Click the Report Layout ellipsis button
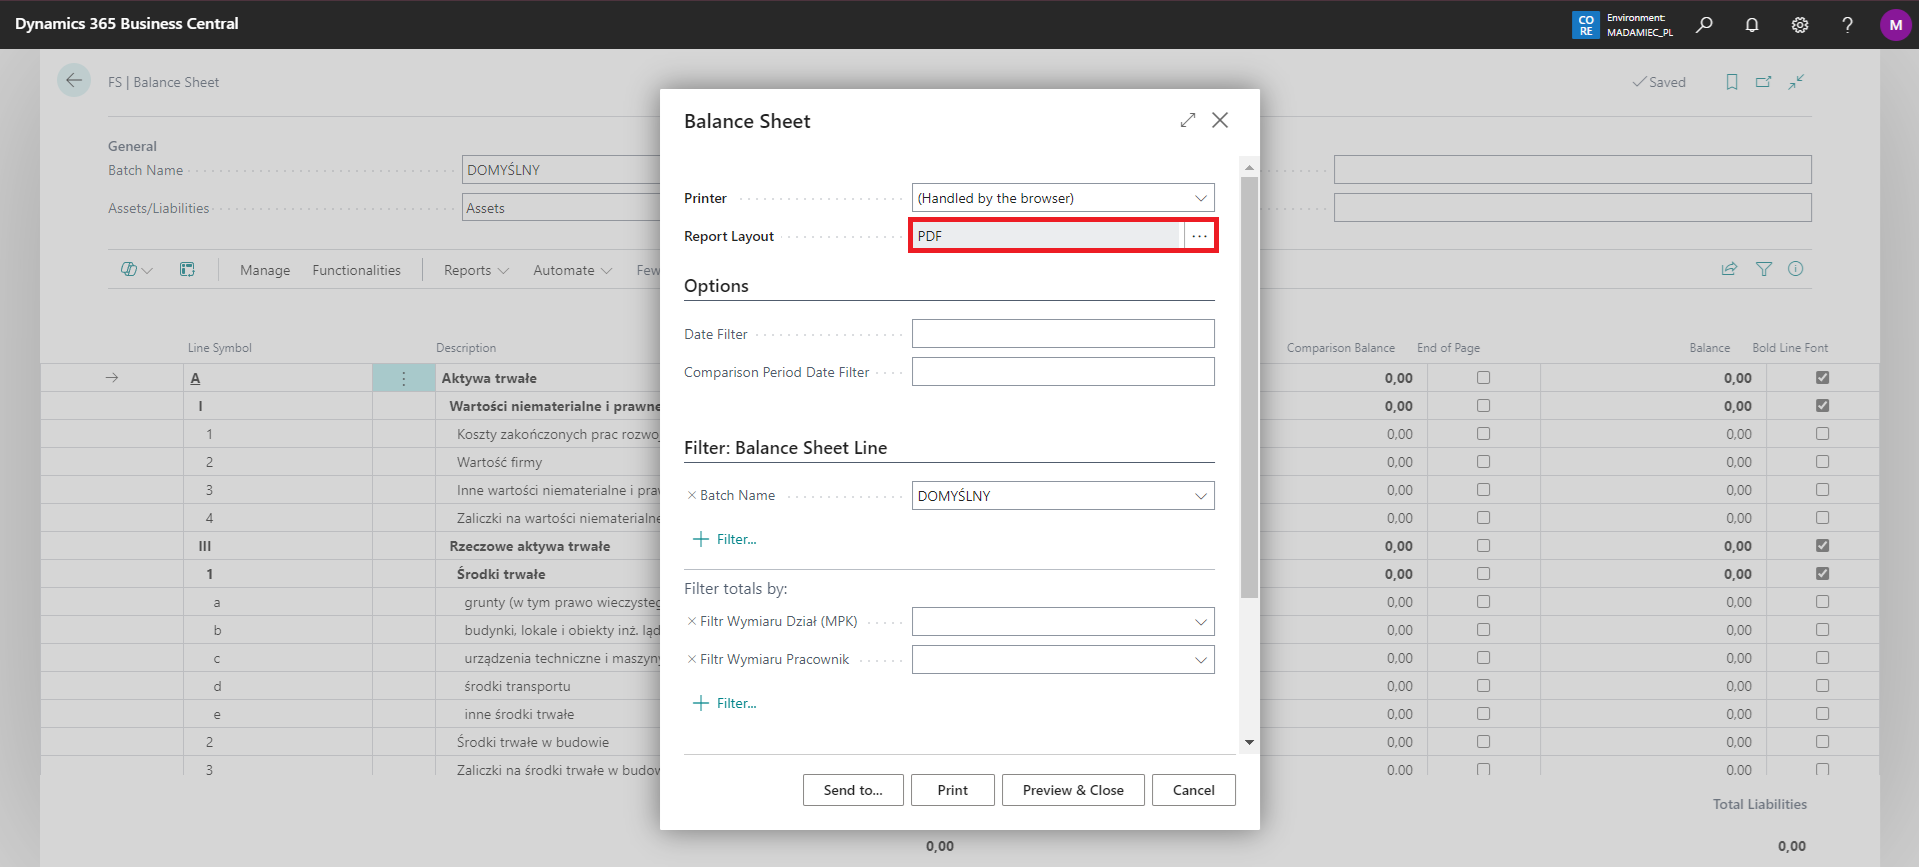 [1199, 236]
